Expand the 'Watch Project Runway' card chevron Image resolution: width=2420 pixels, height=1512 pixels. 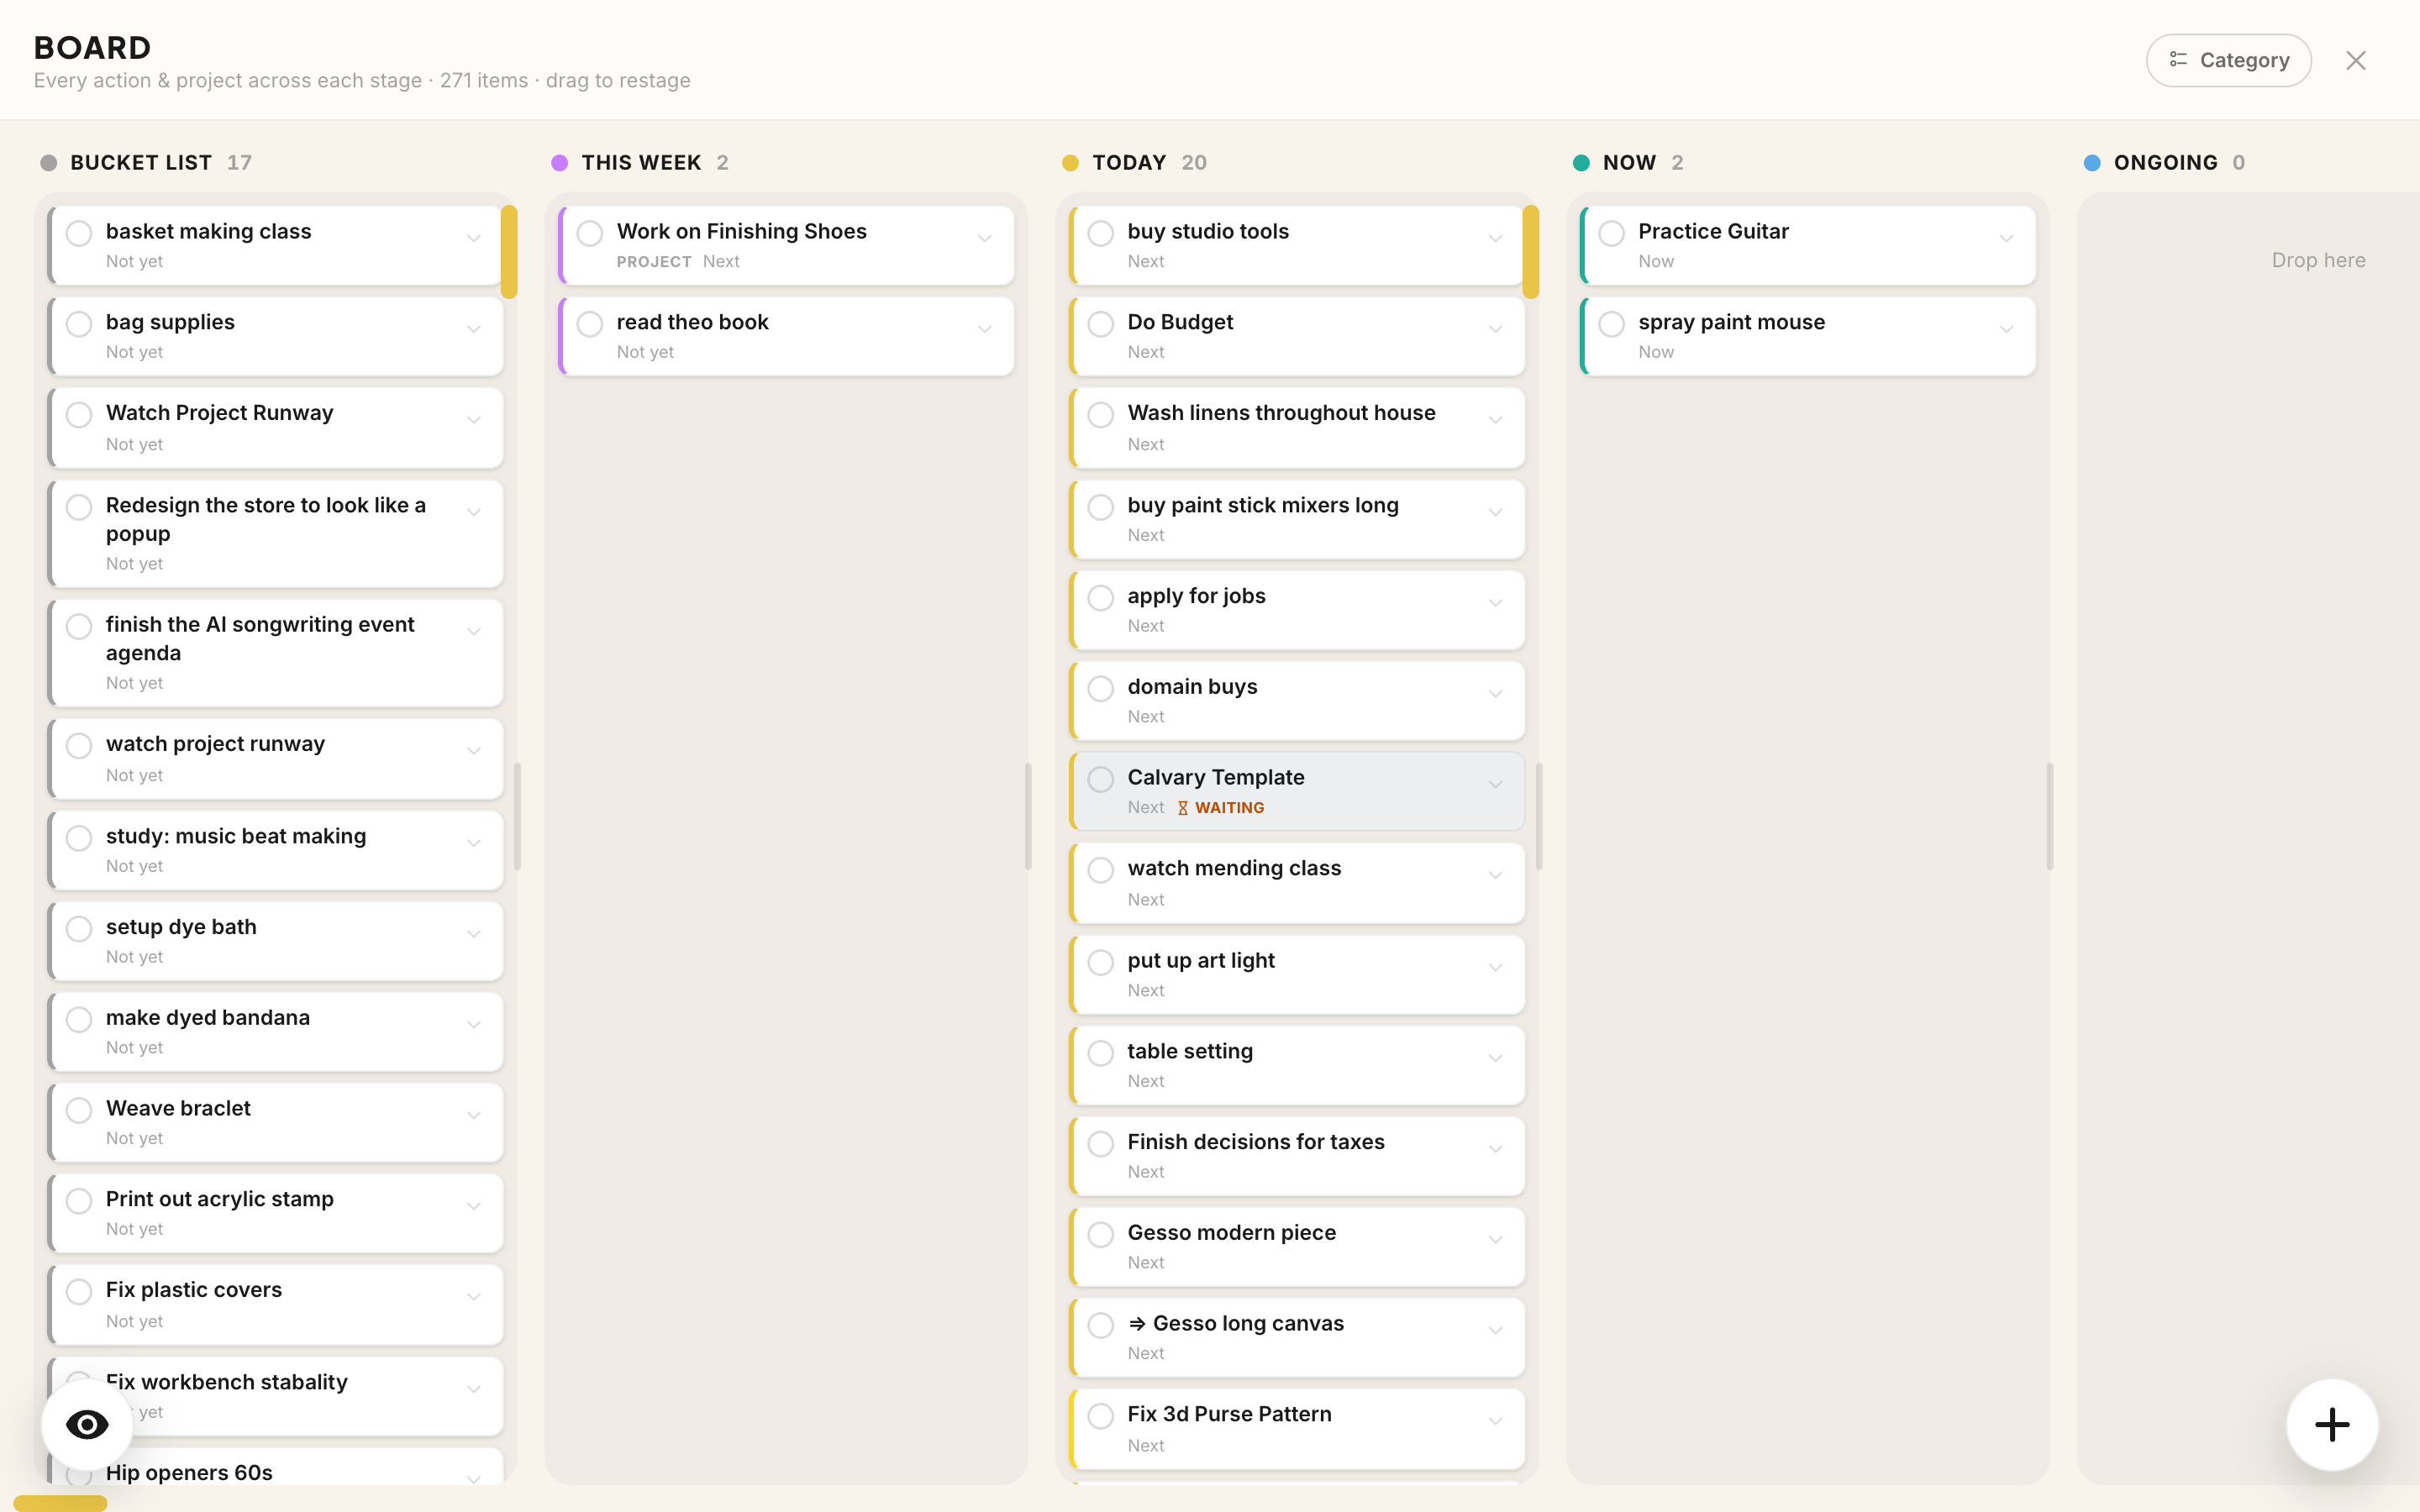click(x=474, y=420)
